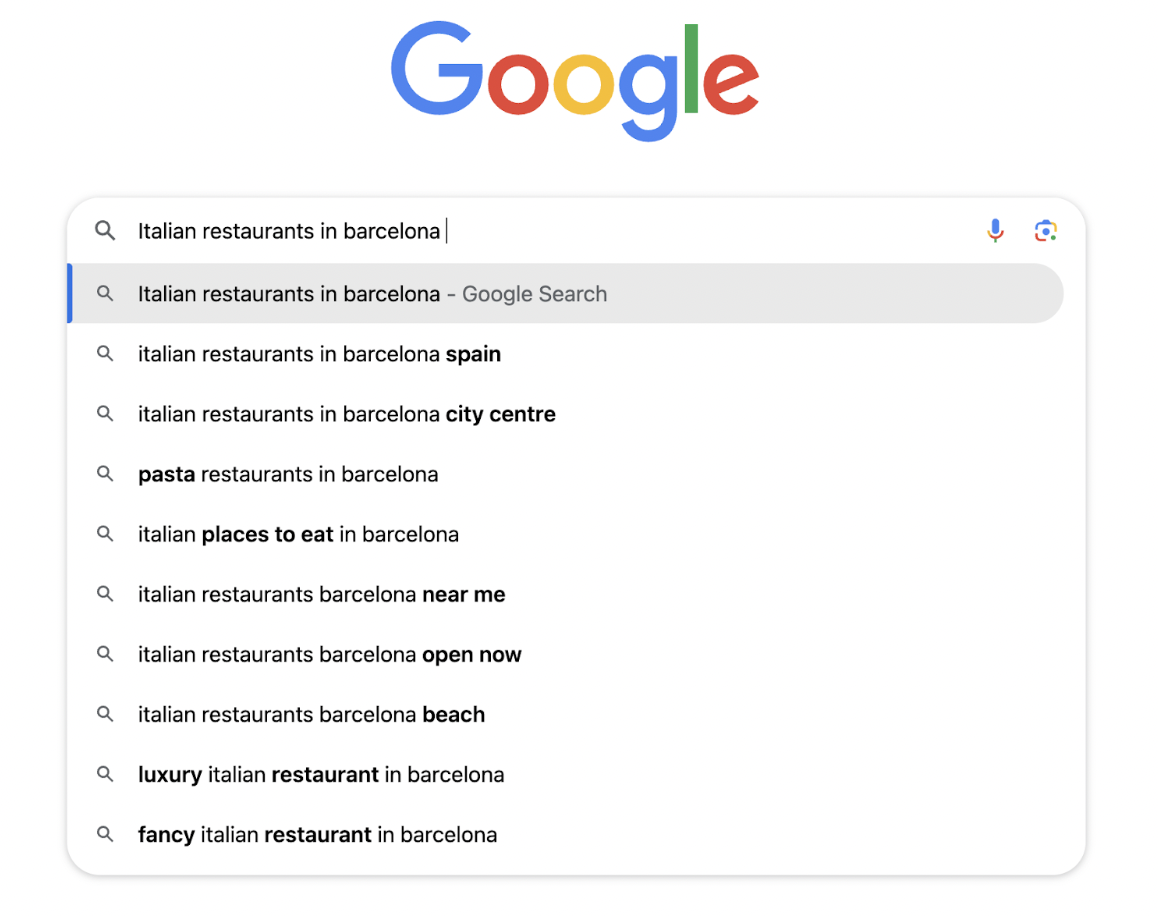This screenshot has width=1158, height=916.
Task: Pick 'italian places to eat in barcelona'
Action: click(x=298, y=534)
